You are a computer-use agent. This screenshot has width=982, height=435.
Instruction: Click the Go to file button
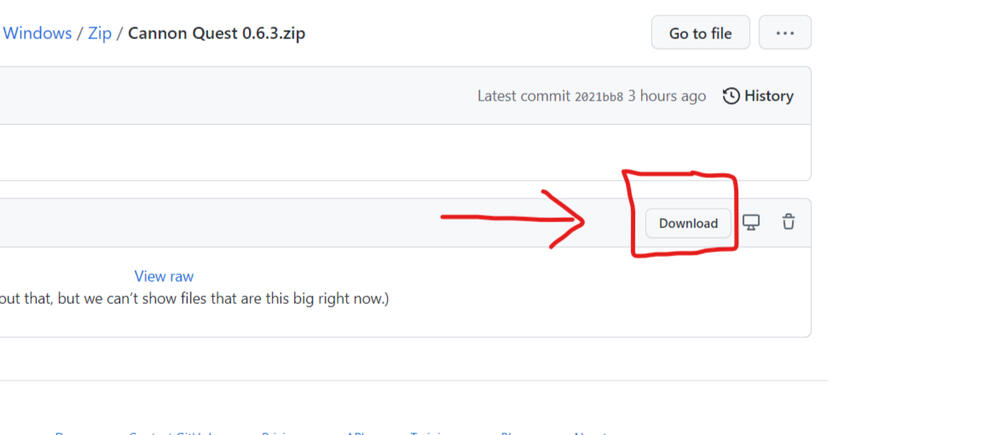point(700,33)
